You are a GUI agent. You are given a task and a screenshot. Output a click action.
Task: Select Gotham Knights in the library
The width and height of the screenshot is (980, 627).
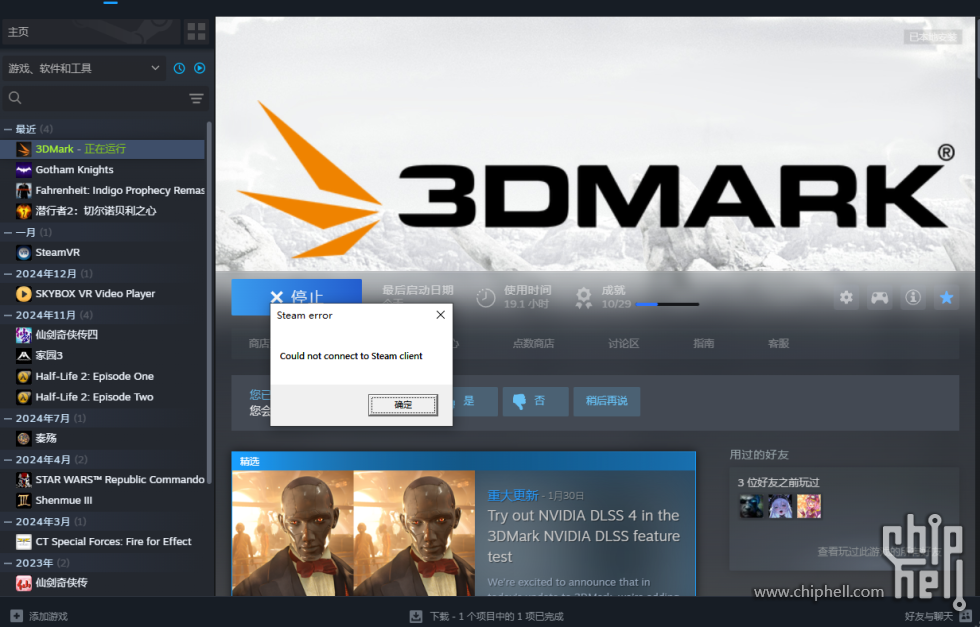point(102,169)
